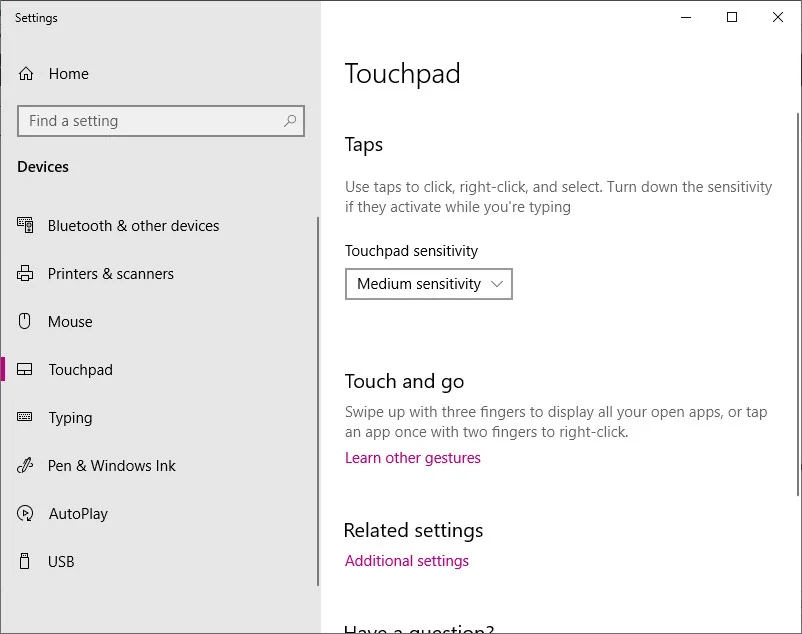
Task: Click the 'Use taps to click' description
Action: pyautogui.click(x=558, y=197)
